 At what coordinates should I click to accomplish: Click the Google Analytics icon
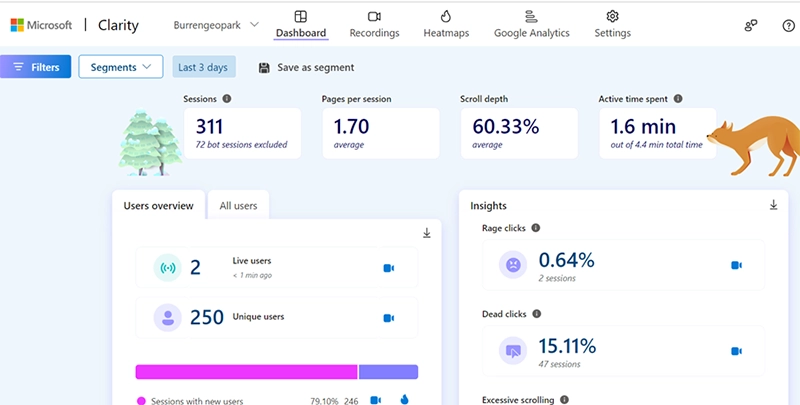tap(531, 16)
